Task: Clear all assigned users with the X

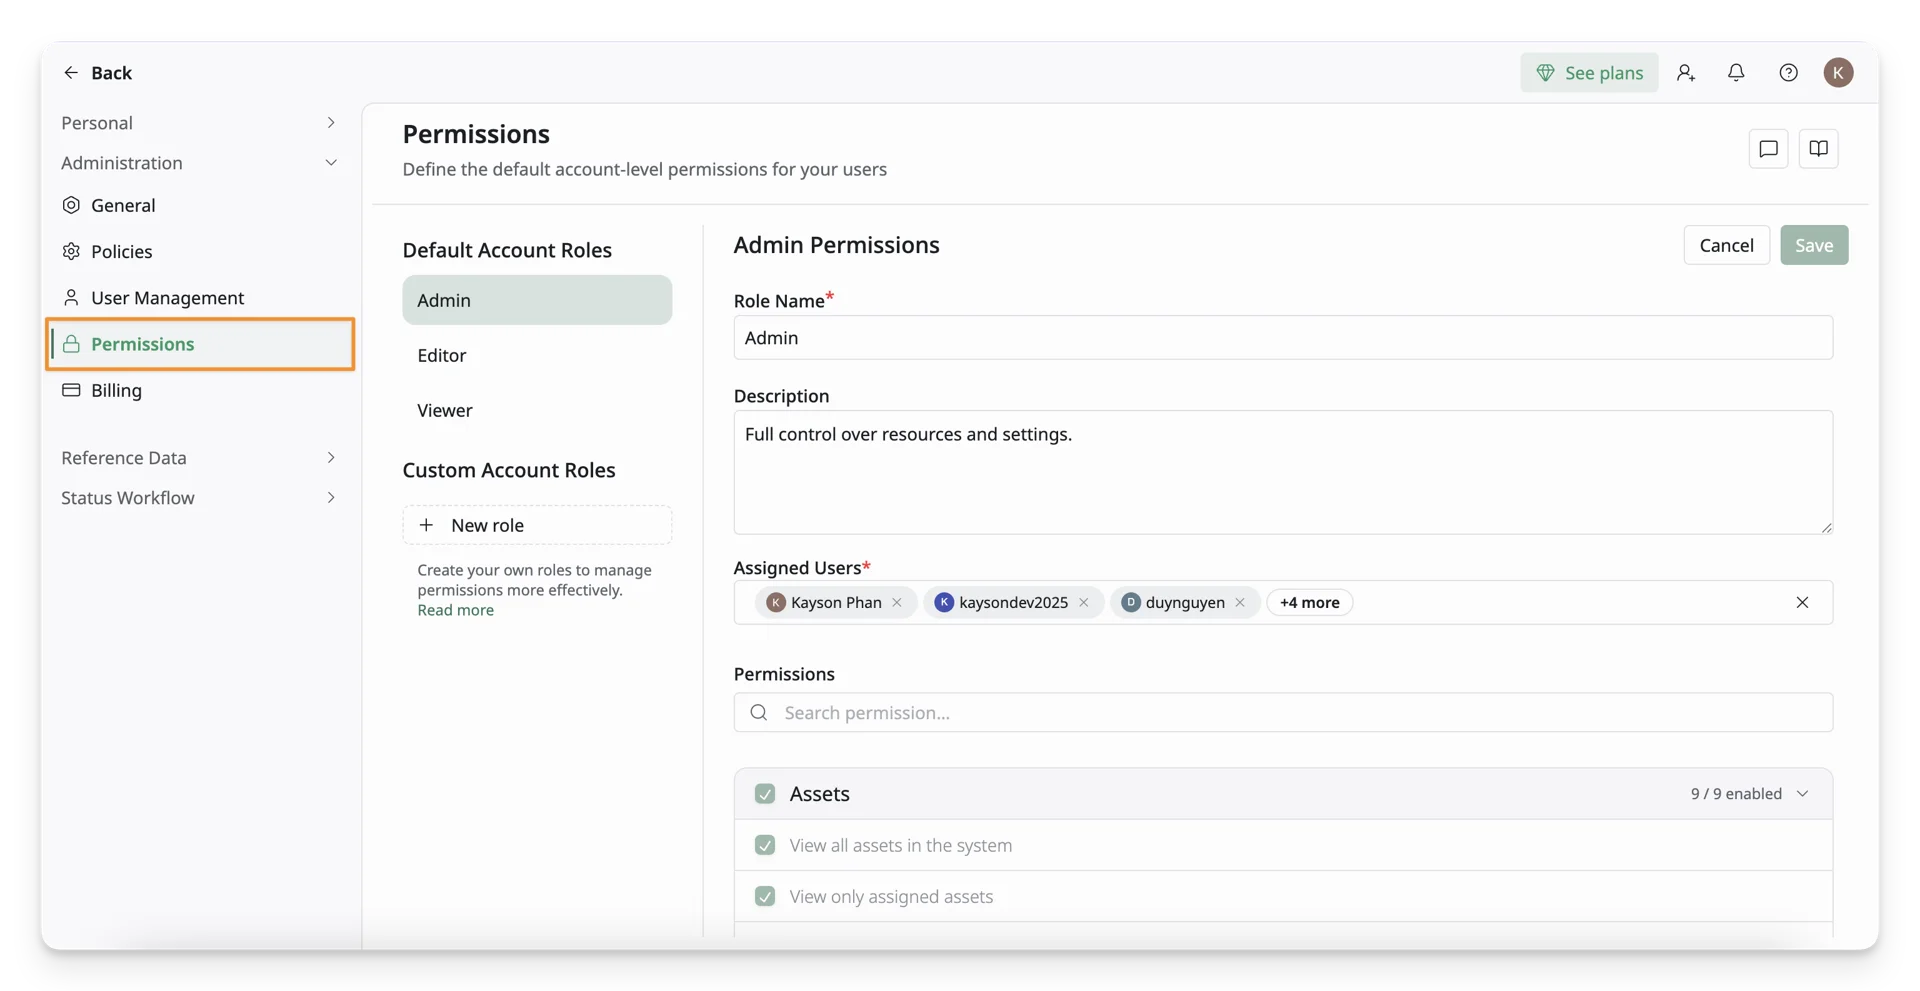Action: [x=1802, y=602]
